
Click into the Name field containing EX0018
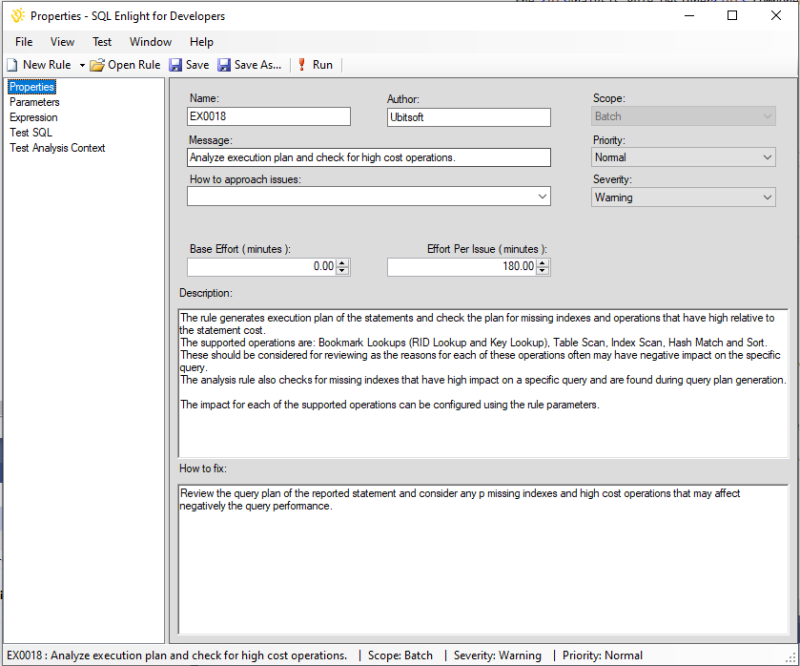[269, 116]
